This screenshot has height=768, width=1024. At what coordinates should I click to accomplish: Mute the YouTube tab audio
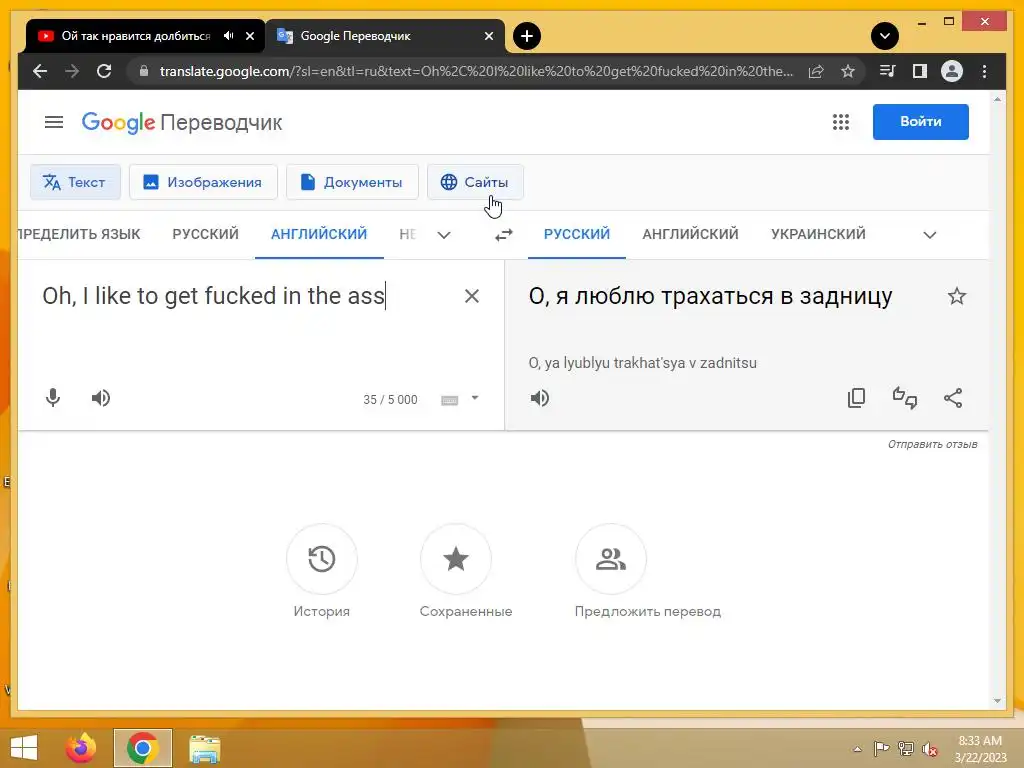228,36
